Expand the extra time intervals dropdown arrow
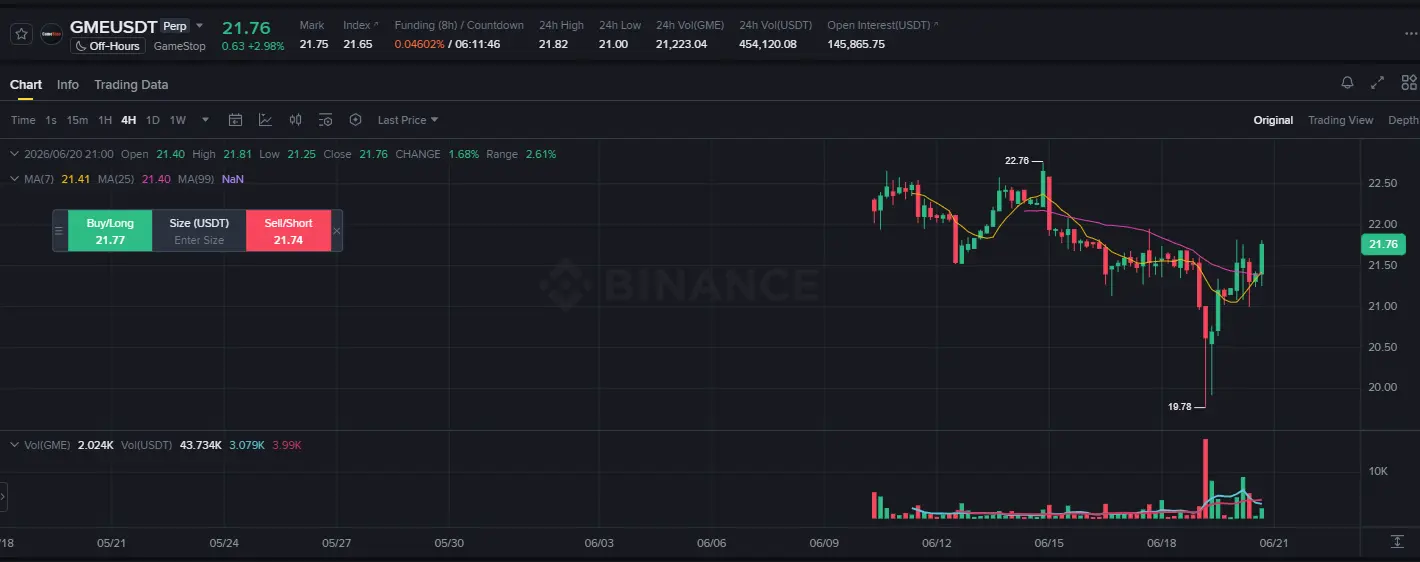This screenshot has height=562, width=1420. point(205,120)
